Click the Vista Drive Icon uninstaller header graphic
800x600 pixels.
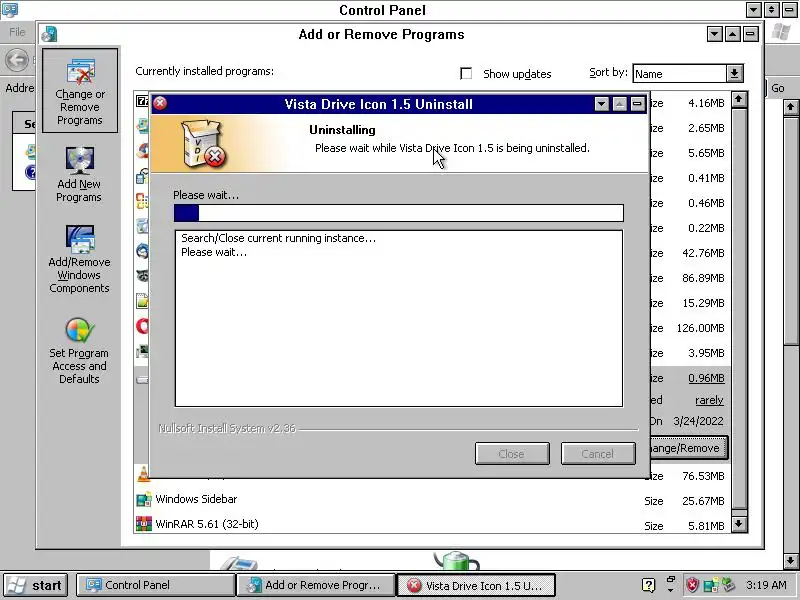[204, 144]
